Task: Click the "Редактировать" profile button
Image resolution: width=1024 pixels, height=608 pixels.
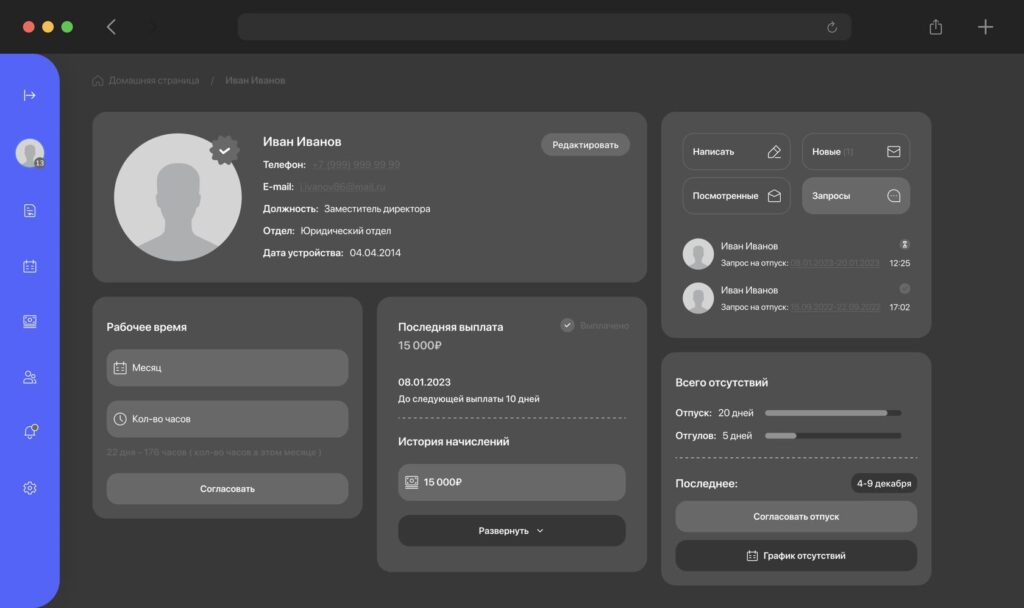Action: (585, 145)
